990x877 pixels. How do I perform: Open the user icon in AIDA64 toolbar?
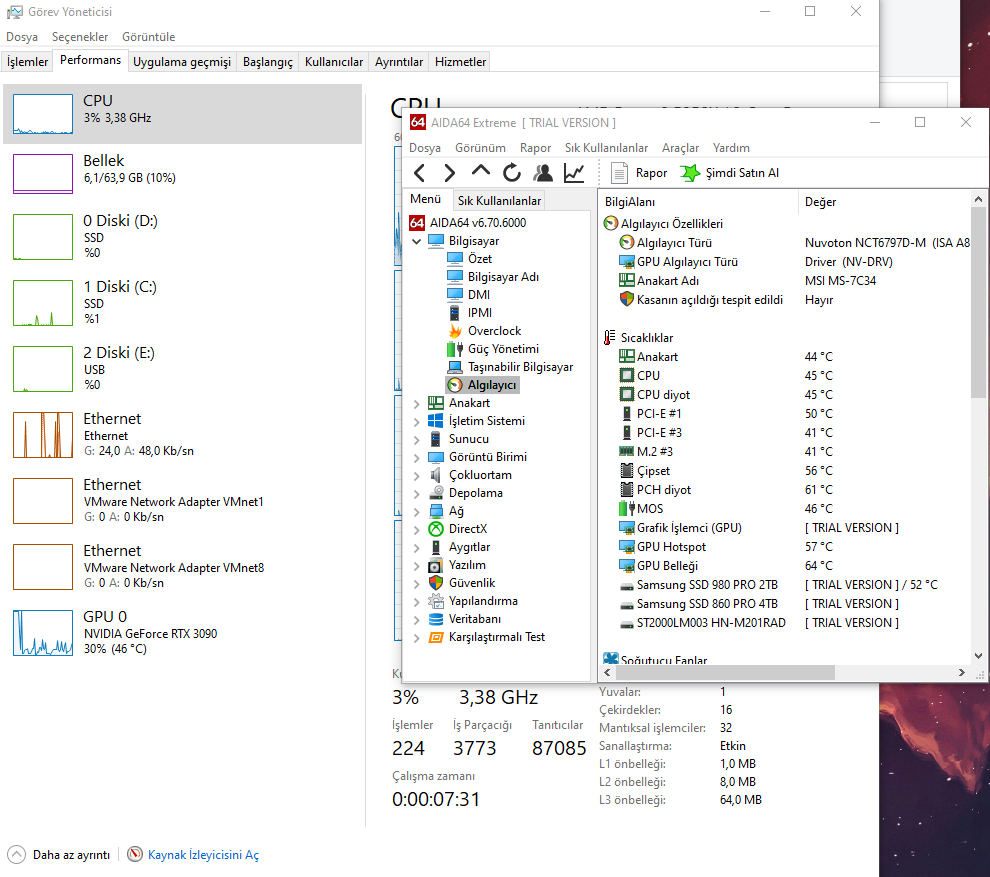tap(543, 173)
